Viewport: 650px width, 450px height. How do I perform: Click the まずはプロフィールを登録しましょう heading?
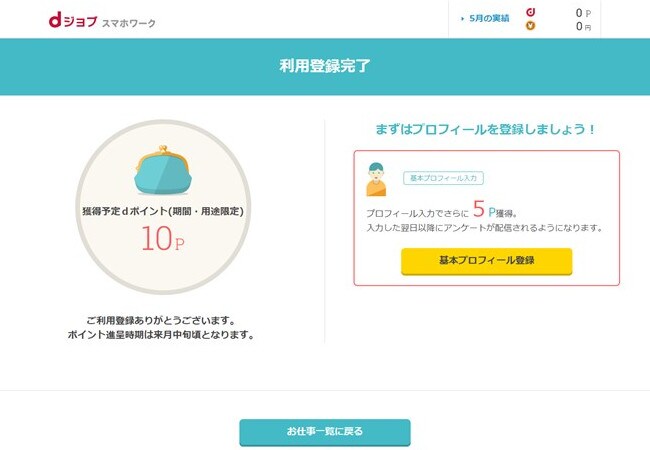point(485,129)
